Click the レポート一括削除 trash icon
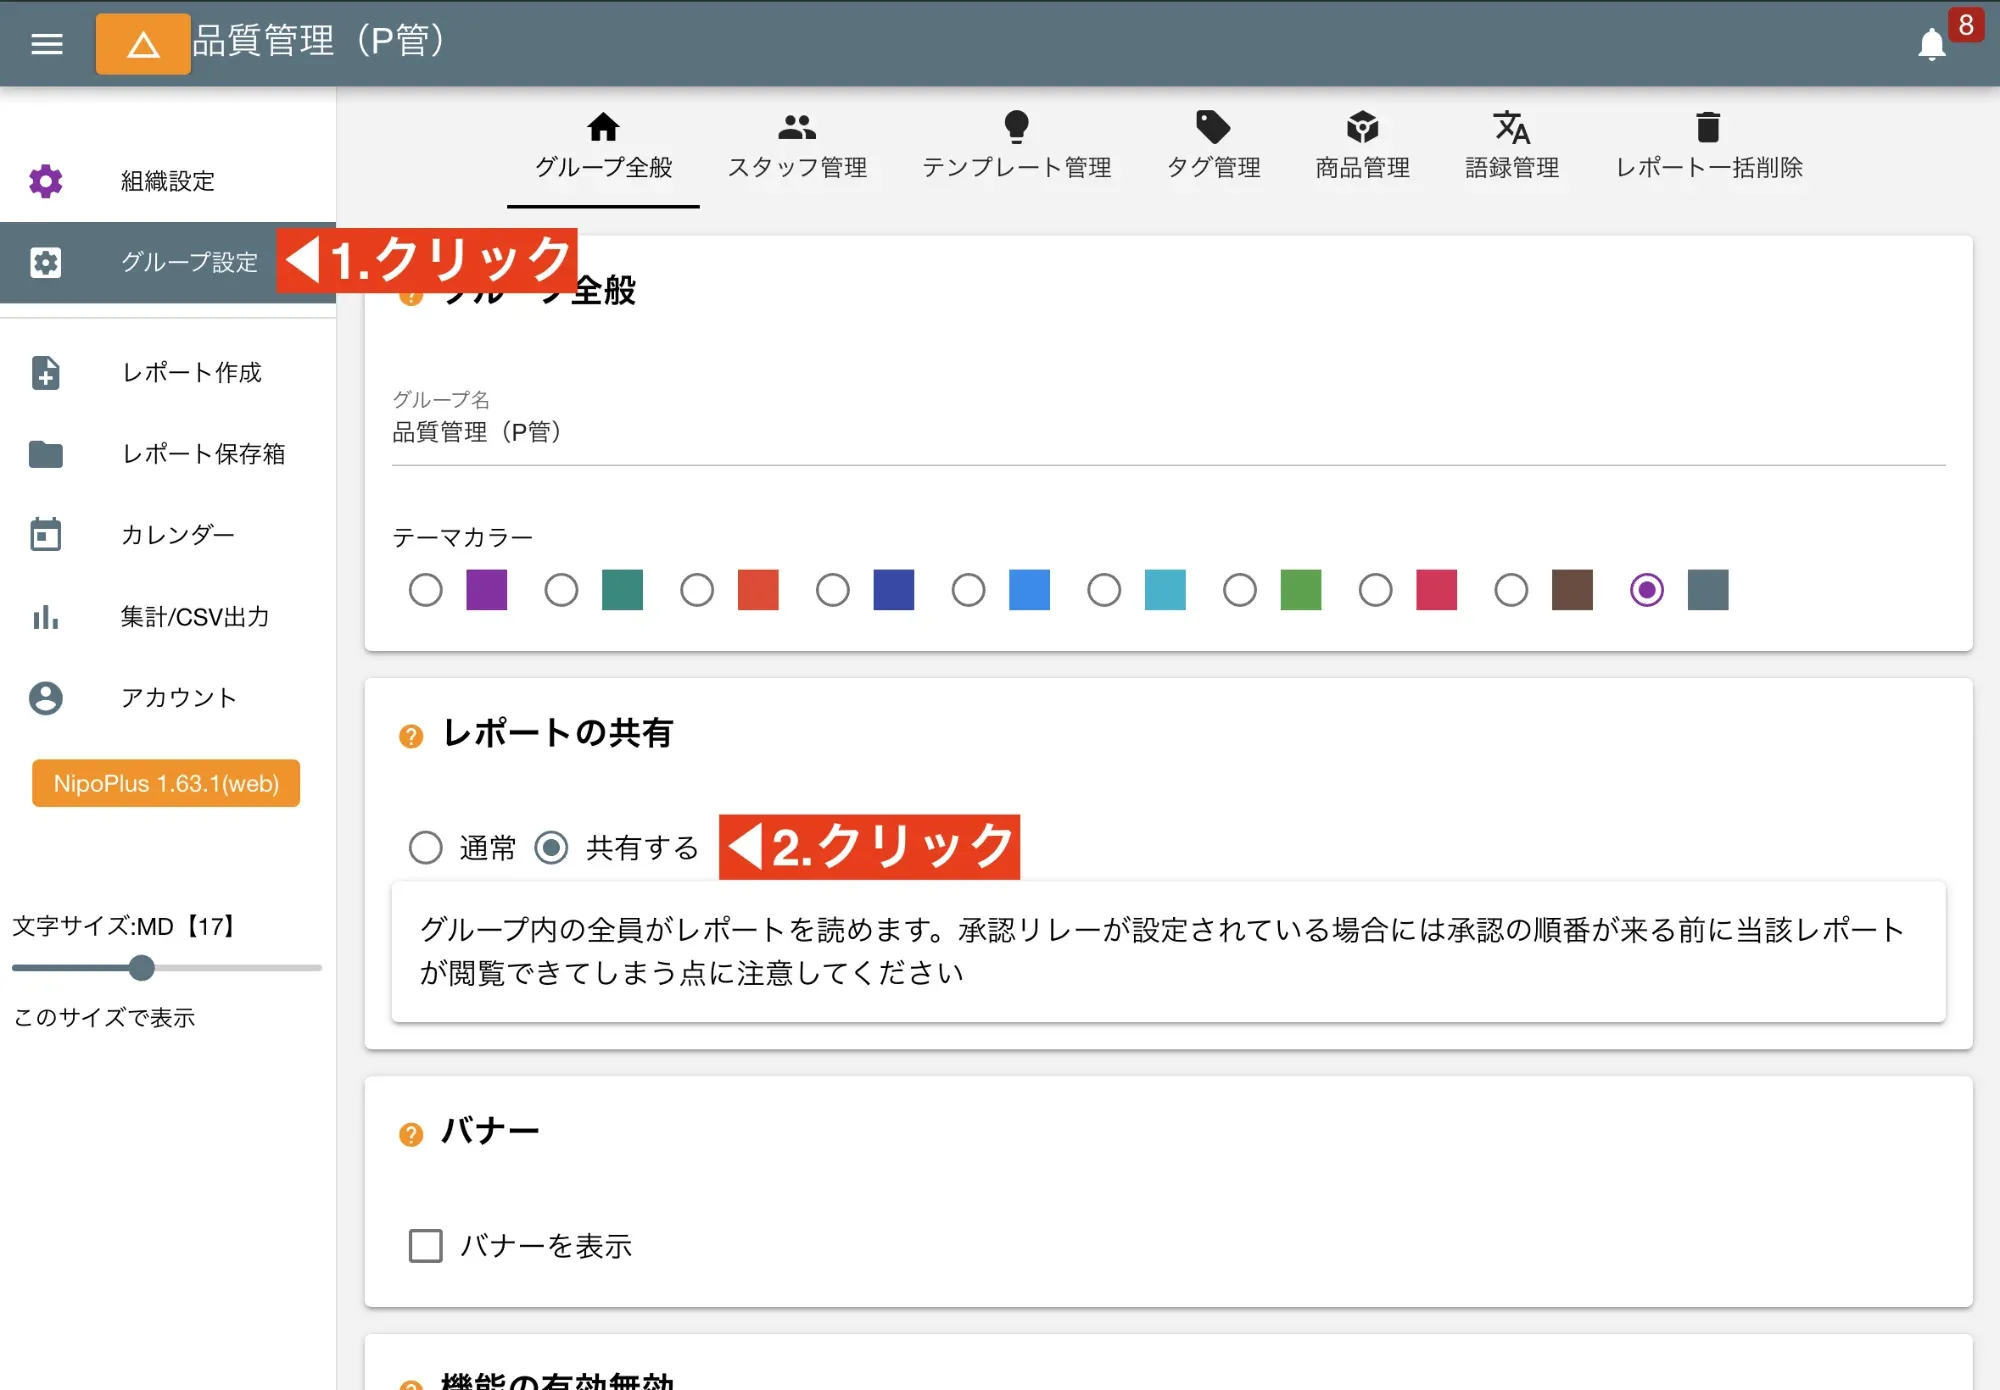The image size is (2000, 1390). point(1707,127)
